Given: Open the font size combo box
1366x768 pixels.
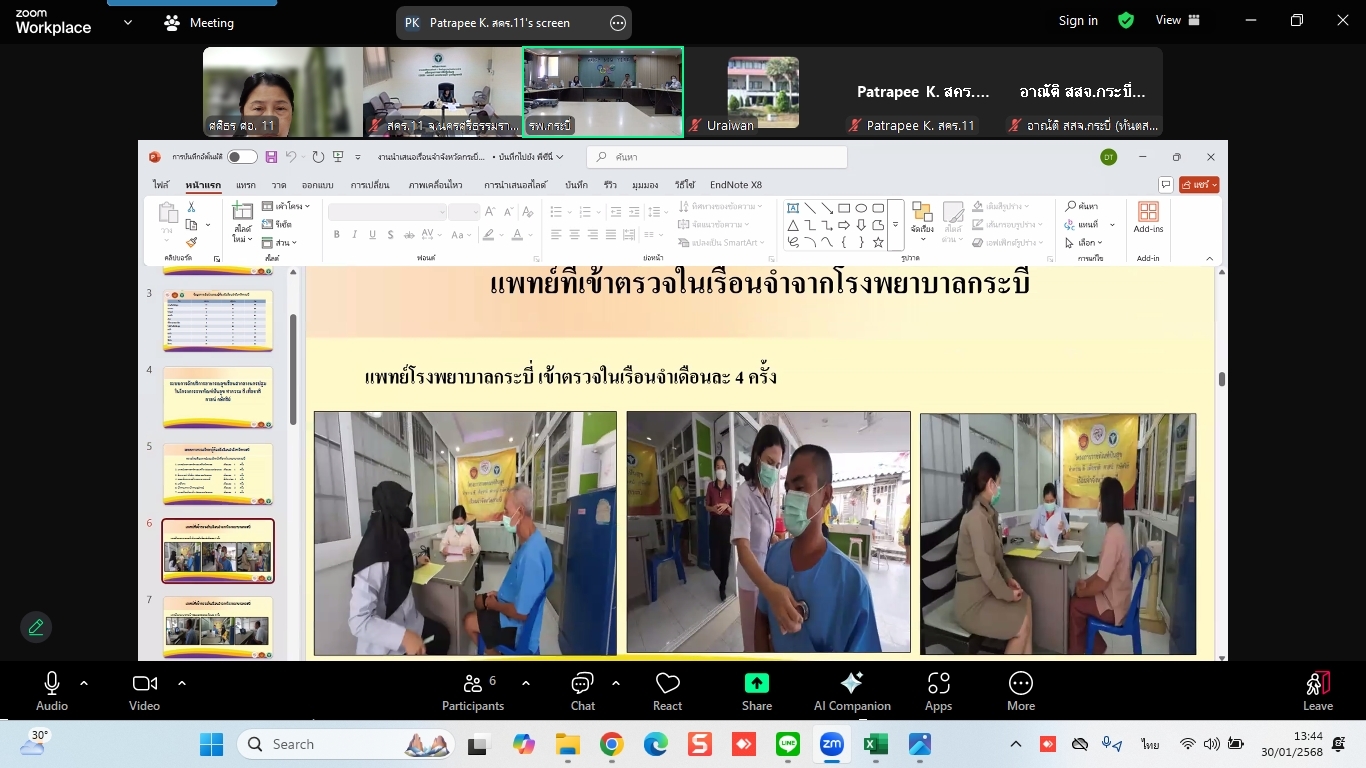Looking at the screenshot, I should pyautogui.click(x=465, y=211).
